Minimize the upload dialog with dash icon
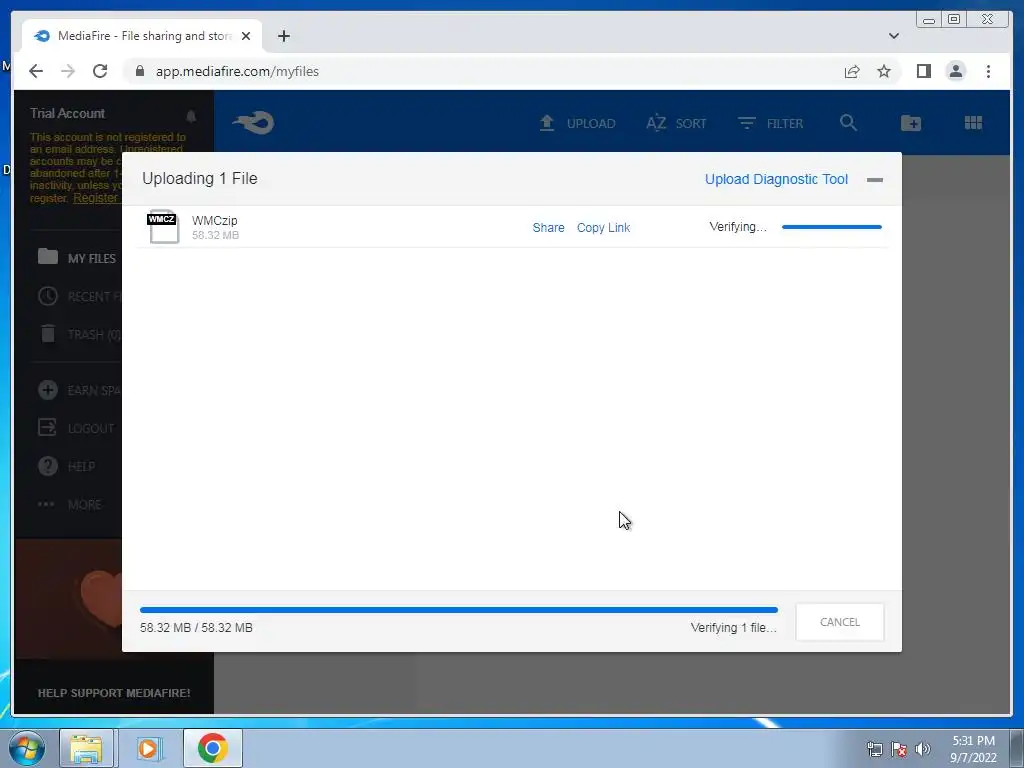Image resolution: width=1024 pixels, height=768 pixels. 874,180
